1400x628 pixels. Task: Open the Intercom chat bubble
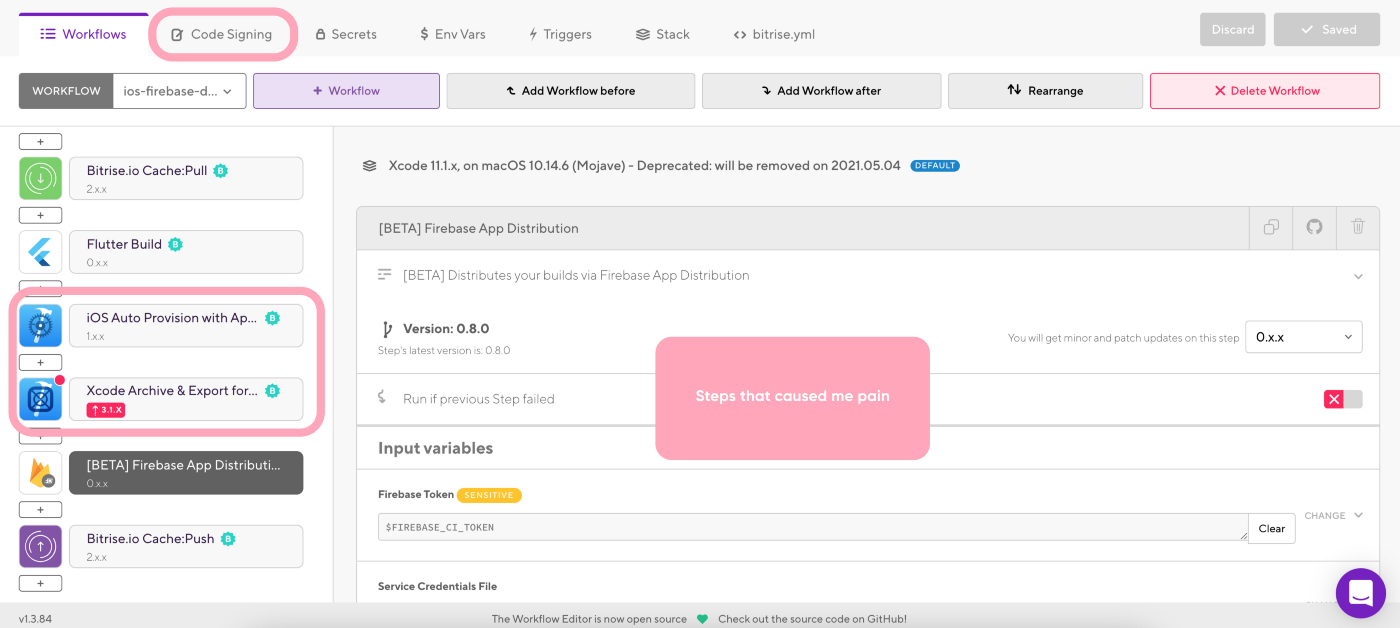tap(1361, 593)
